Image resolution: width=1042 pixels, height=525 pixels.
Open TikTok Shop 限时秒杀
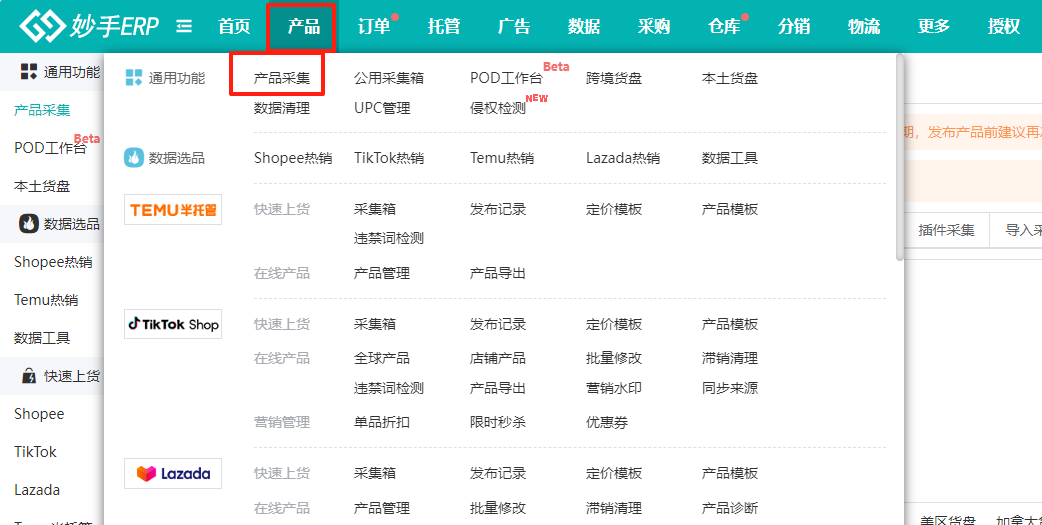[x=498, y=422]
